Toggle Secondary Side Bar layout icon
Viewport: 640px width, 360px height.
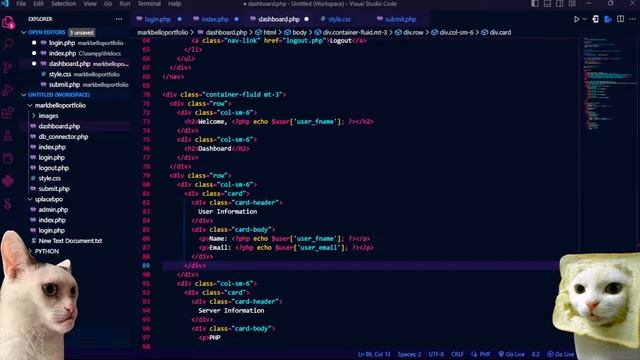(560, 4)
